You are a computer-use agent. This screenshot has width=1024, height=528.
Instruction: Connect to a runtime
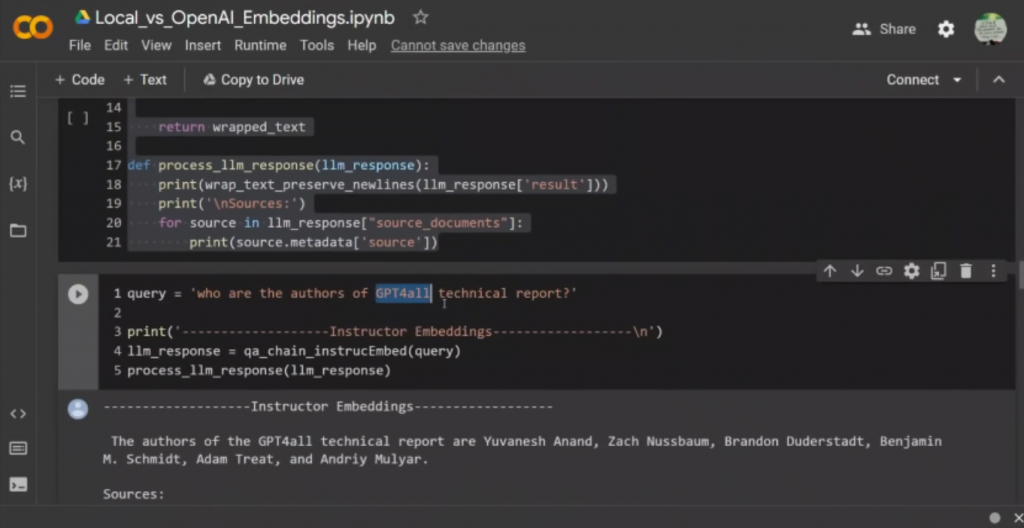(912, 80)
